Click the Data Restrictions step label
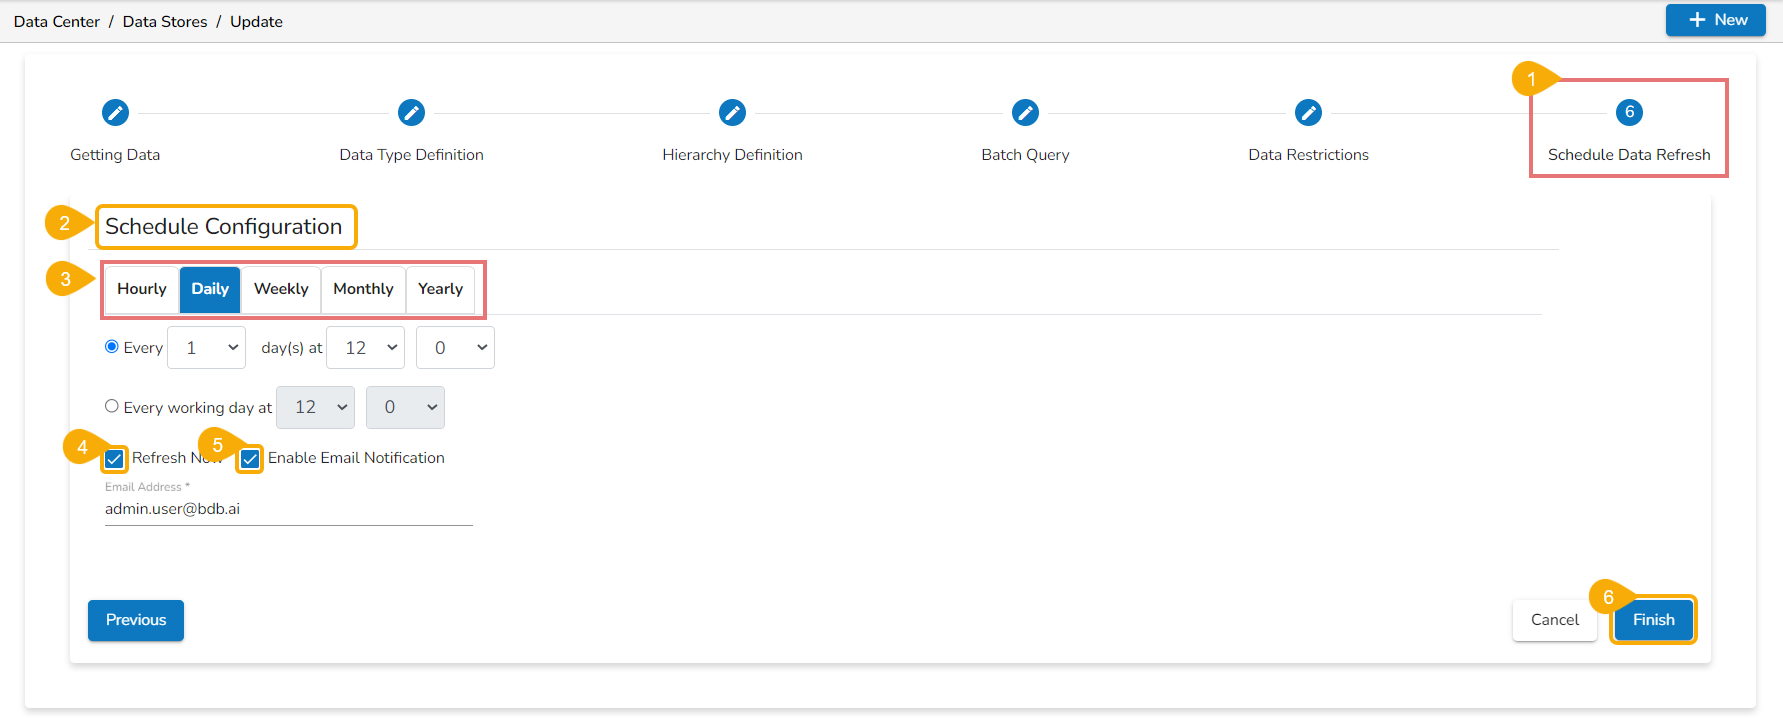Screen dimensions: 1783x718 click(x=1308, y=155)
